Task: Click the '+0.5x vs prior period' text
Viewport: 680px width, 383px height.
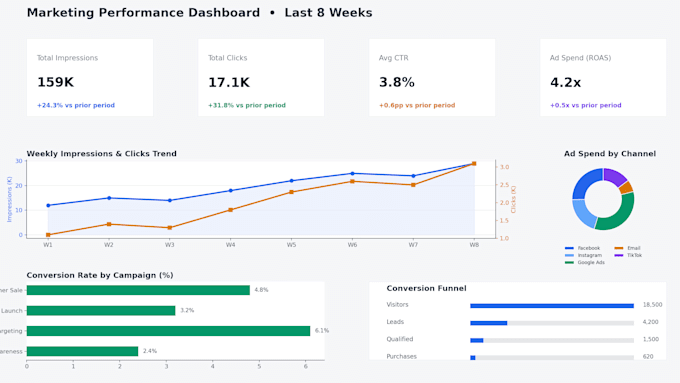Action: point(586,105)
